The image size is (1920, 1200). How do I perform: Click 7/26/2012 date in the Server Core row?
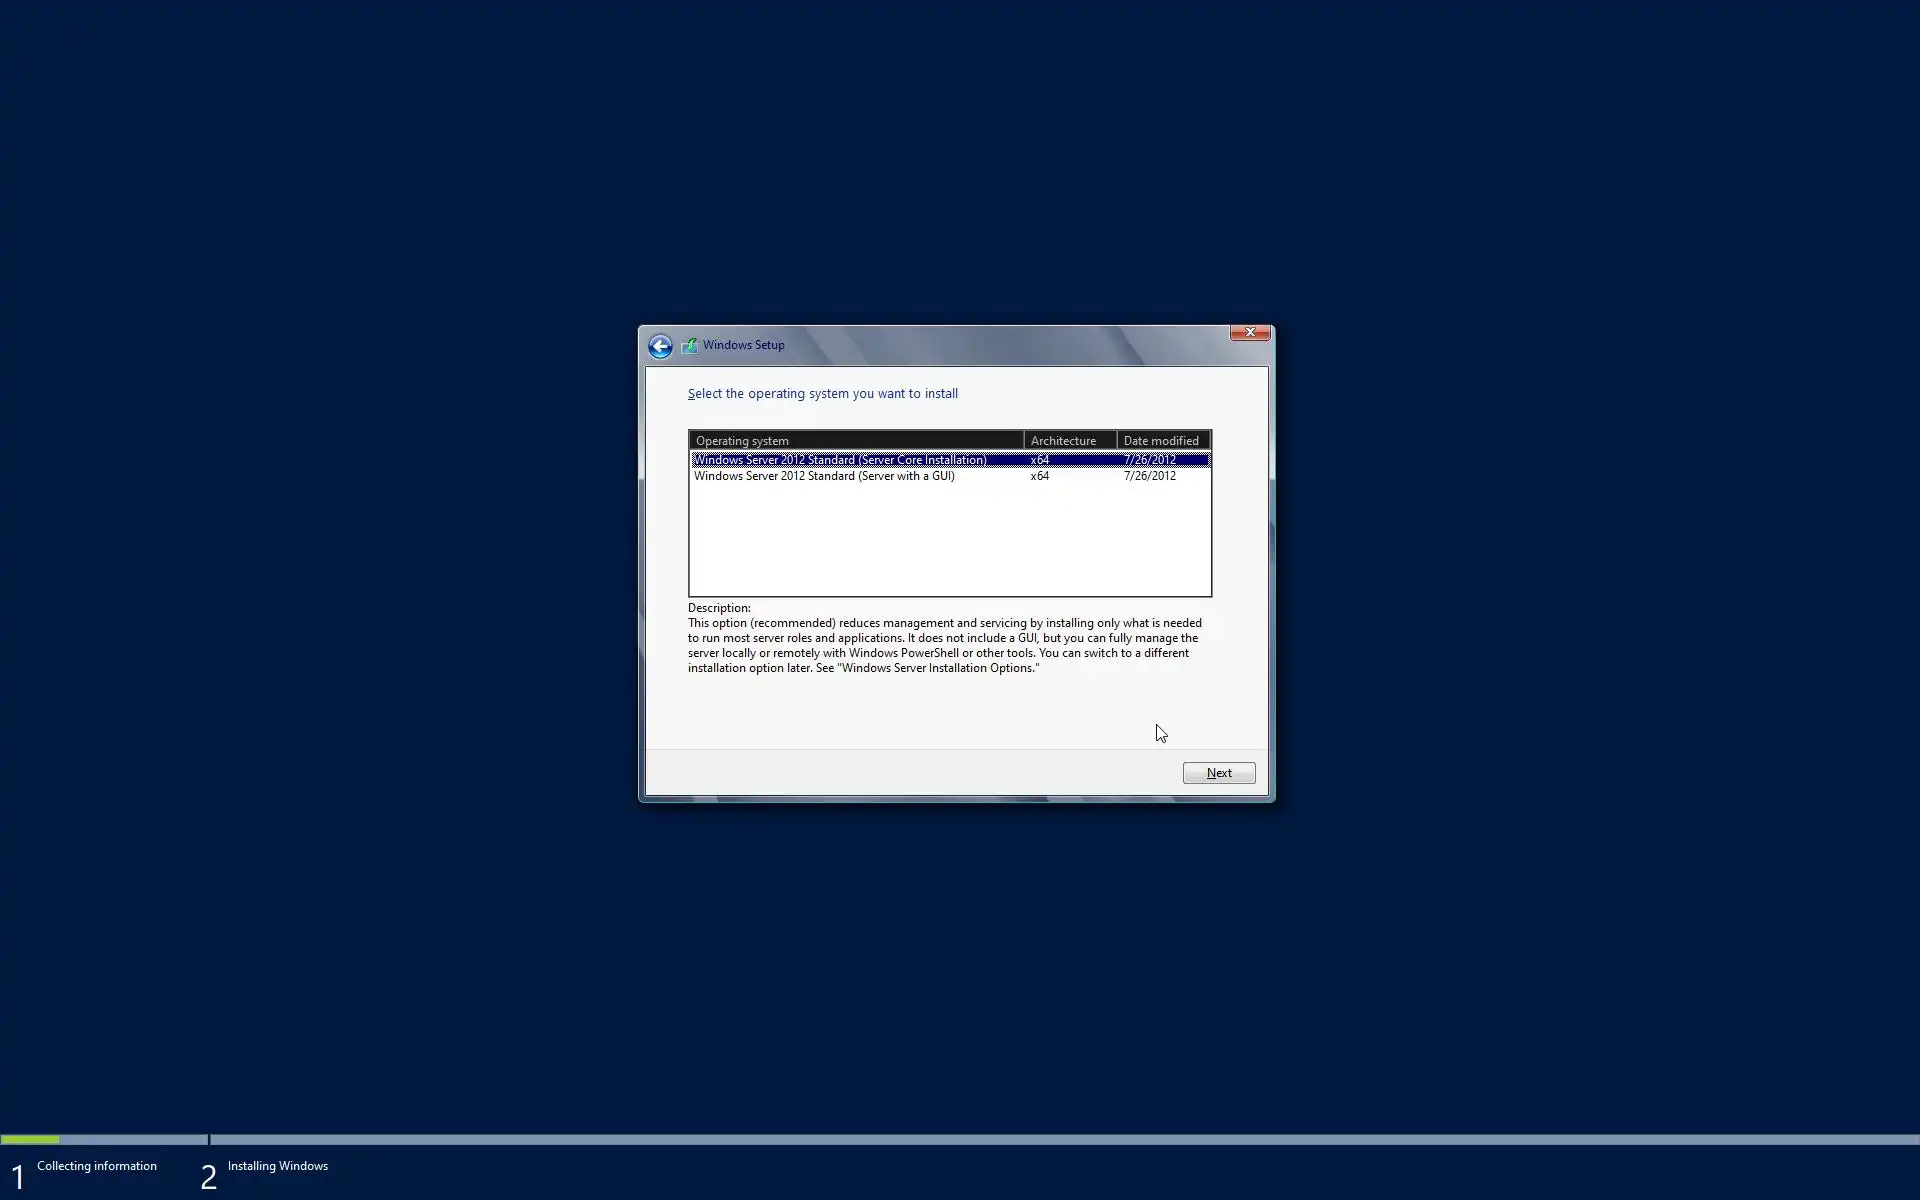click(1150, 460)
